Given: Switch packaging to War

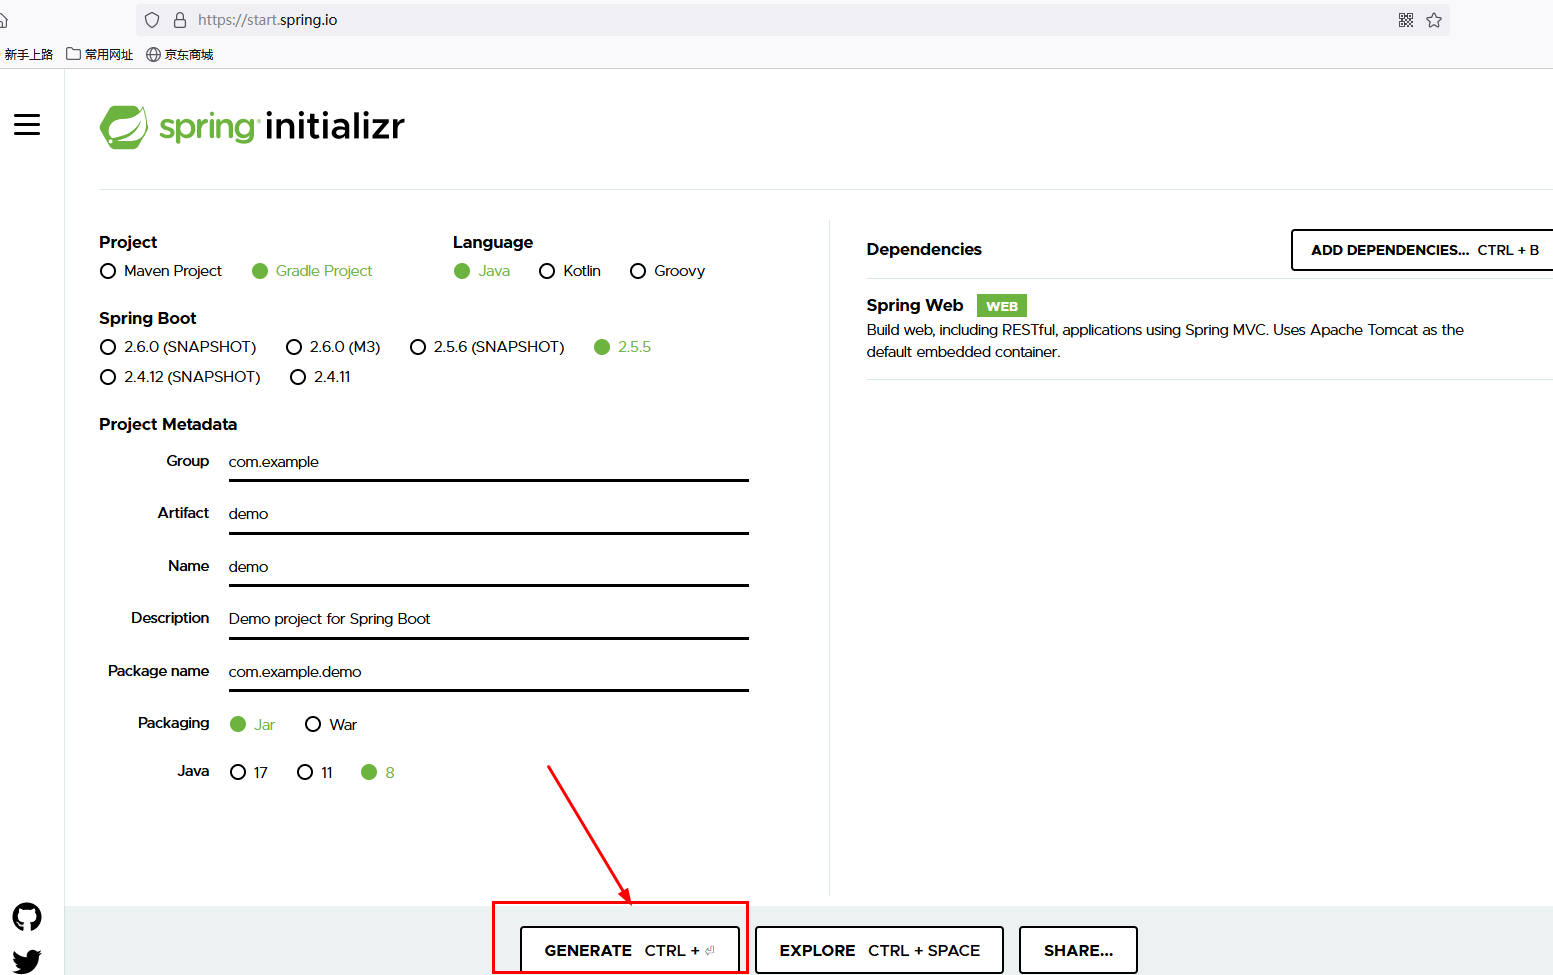Looking at the screenshot, I should tap(313, 723).
